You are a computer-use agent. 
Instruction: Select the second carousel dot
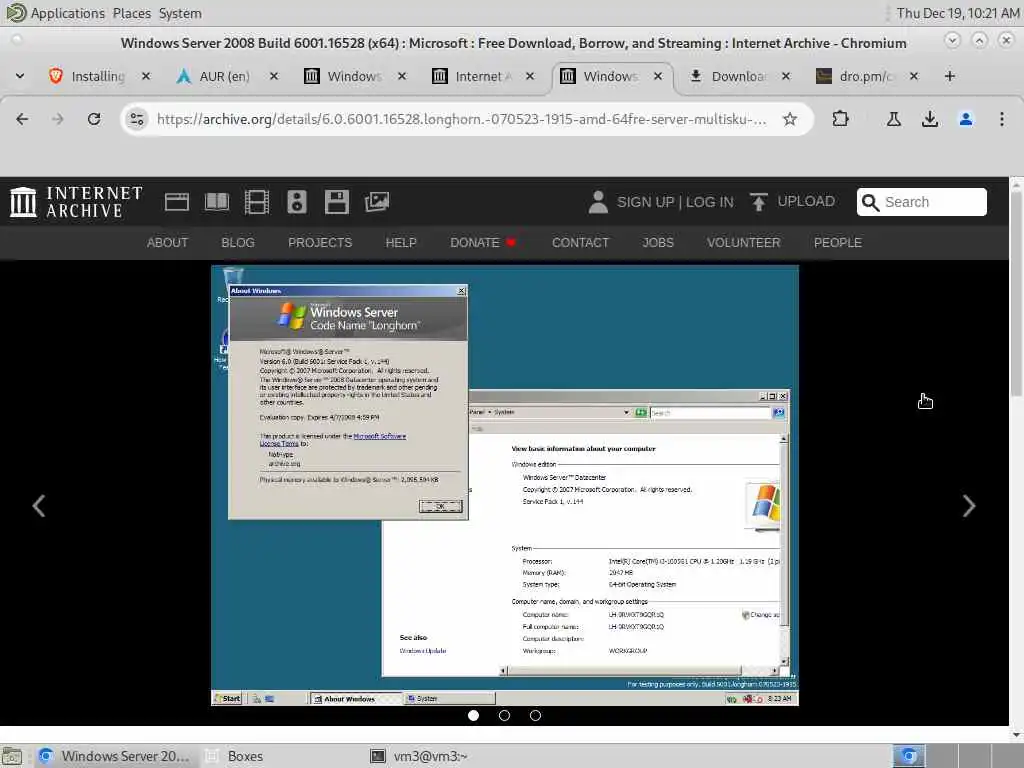pos(504,716)
